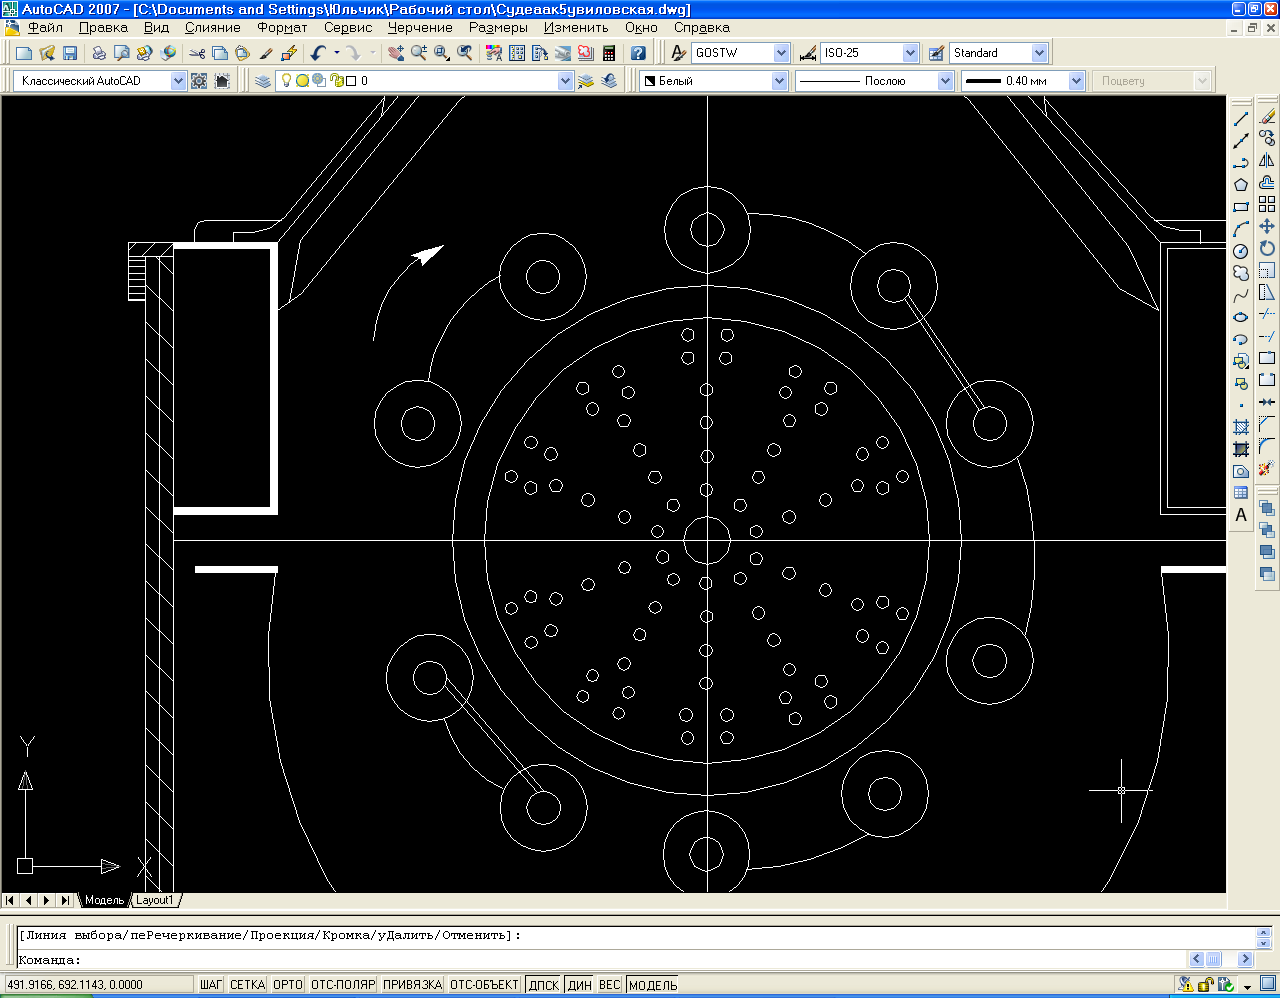
Task: Toggle ПРИВЯЗКА object snap
Action: (x=412, y=985)
